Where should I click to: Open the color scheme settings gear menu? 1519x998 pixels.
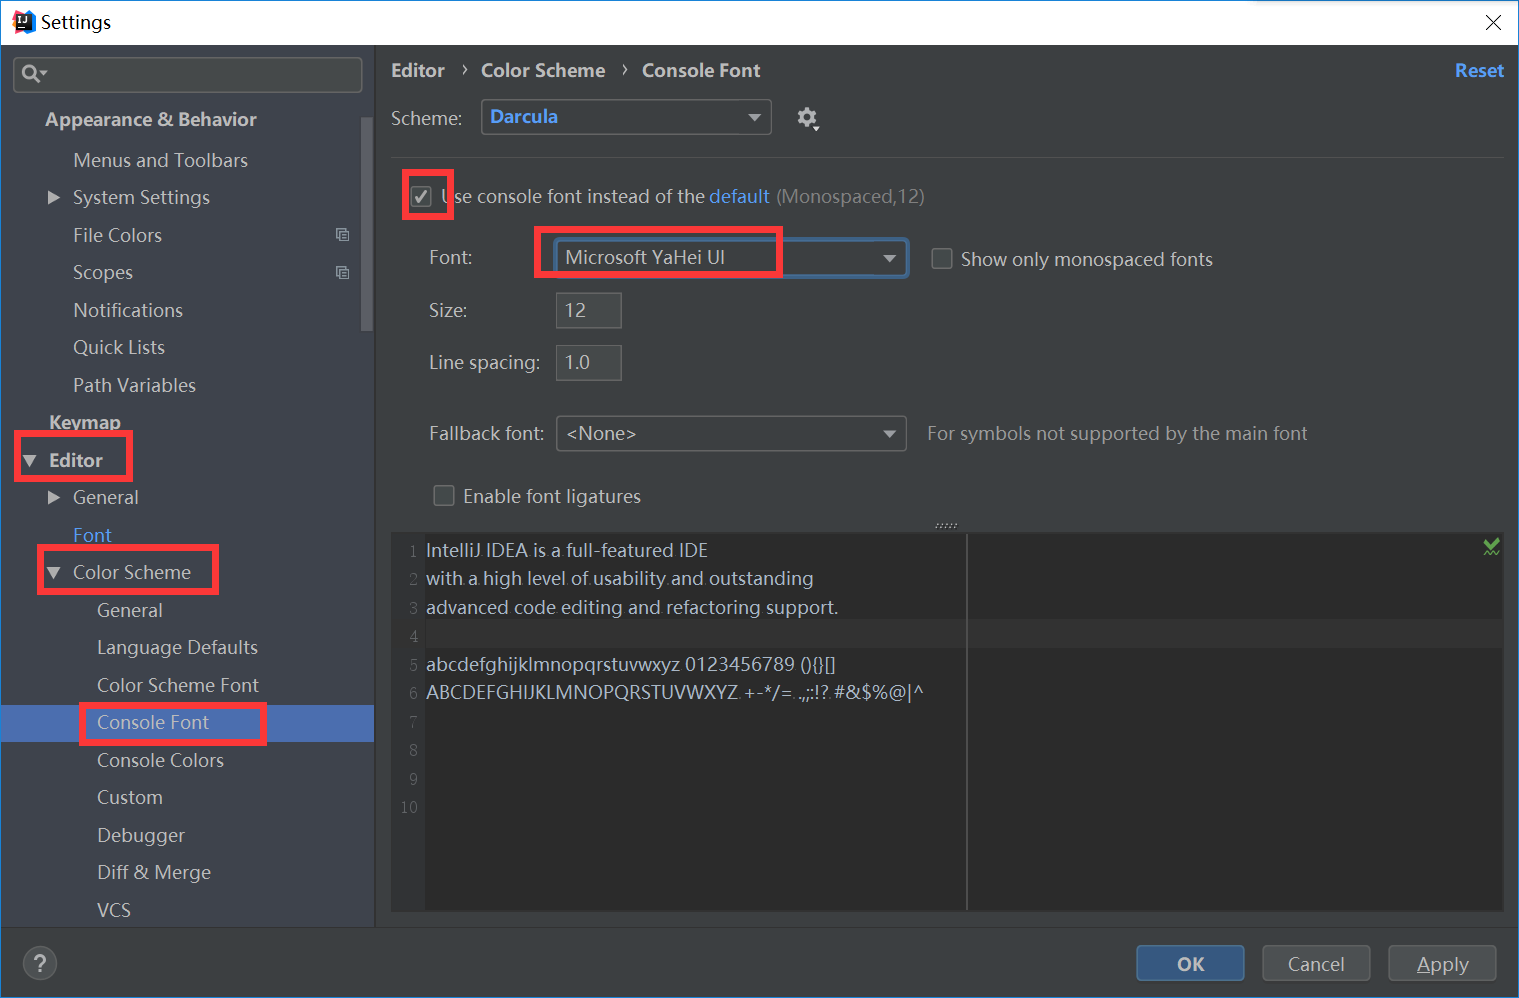tap(807, 117)
